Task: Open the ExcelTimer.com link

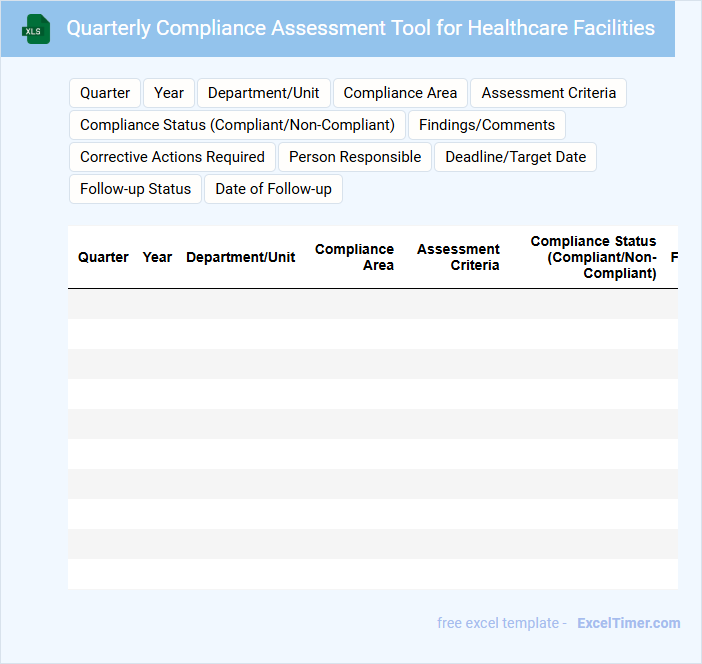Action: tap(628, 623)
